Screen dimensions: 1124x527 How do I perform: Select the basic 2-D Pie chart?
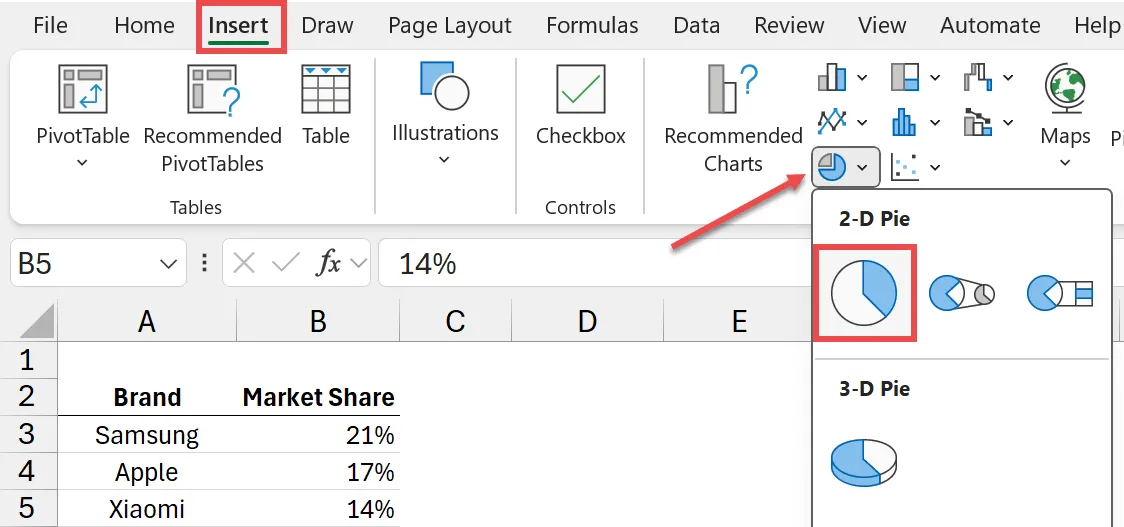point(865,293)
